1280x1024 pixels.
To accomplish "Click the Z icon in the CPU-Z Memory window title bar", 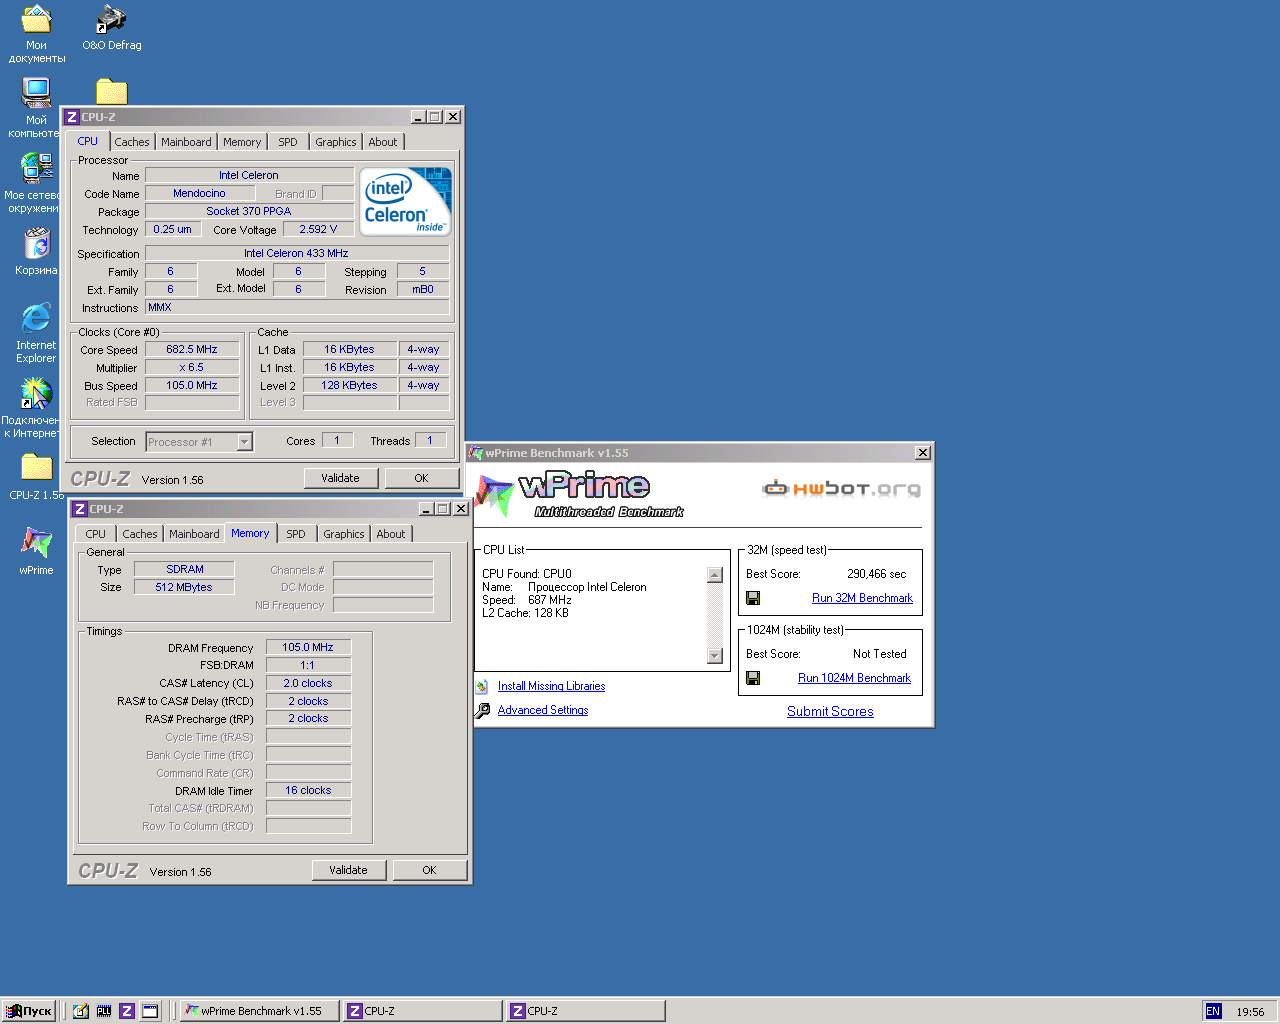I will pos(80,509).
